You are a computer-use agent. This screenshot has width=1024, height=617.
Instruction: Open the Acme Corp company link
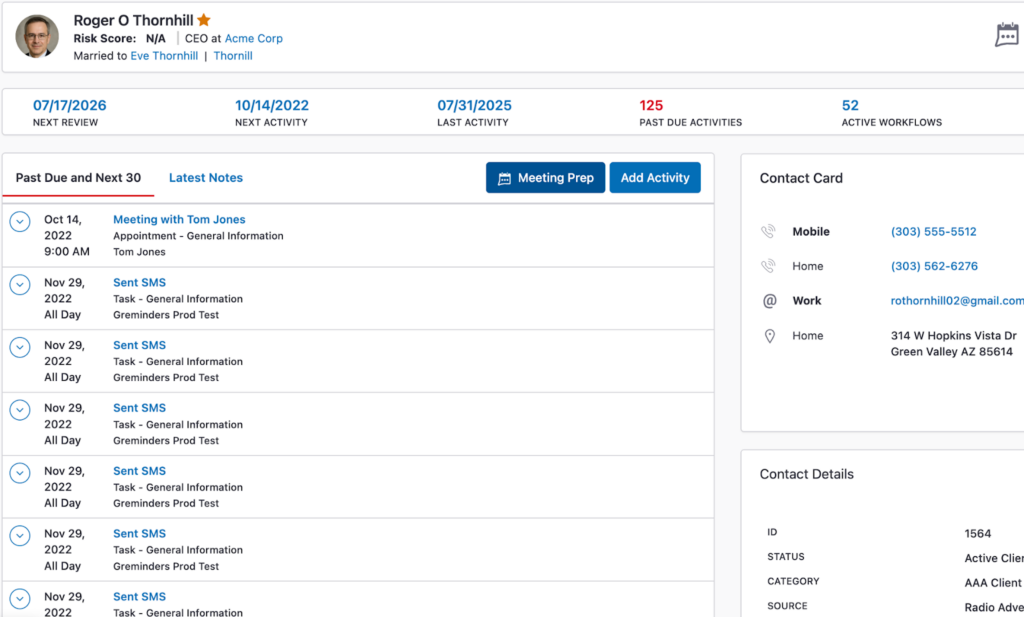tap(253, 39)
